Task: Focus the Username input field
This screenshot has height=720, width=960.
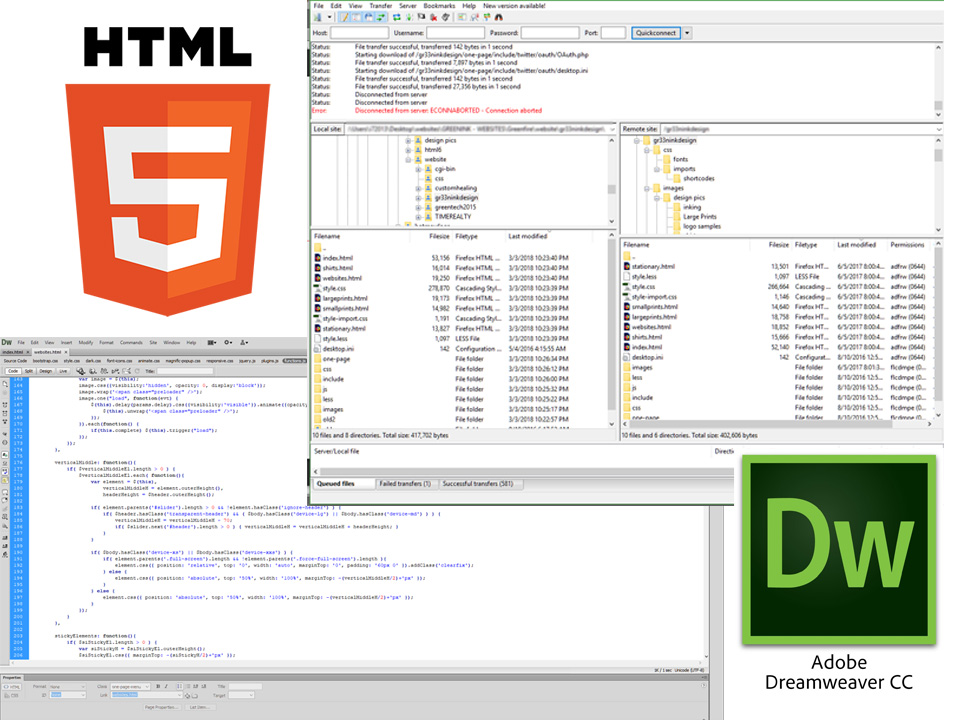Action: pyautogui.click(x=456, y=33)
